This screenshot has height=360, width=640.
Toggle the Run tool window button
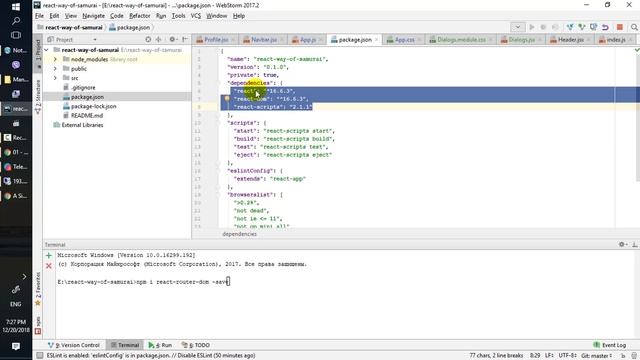click(x=160, y=345)
